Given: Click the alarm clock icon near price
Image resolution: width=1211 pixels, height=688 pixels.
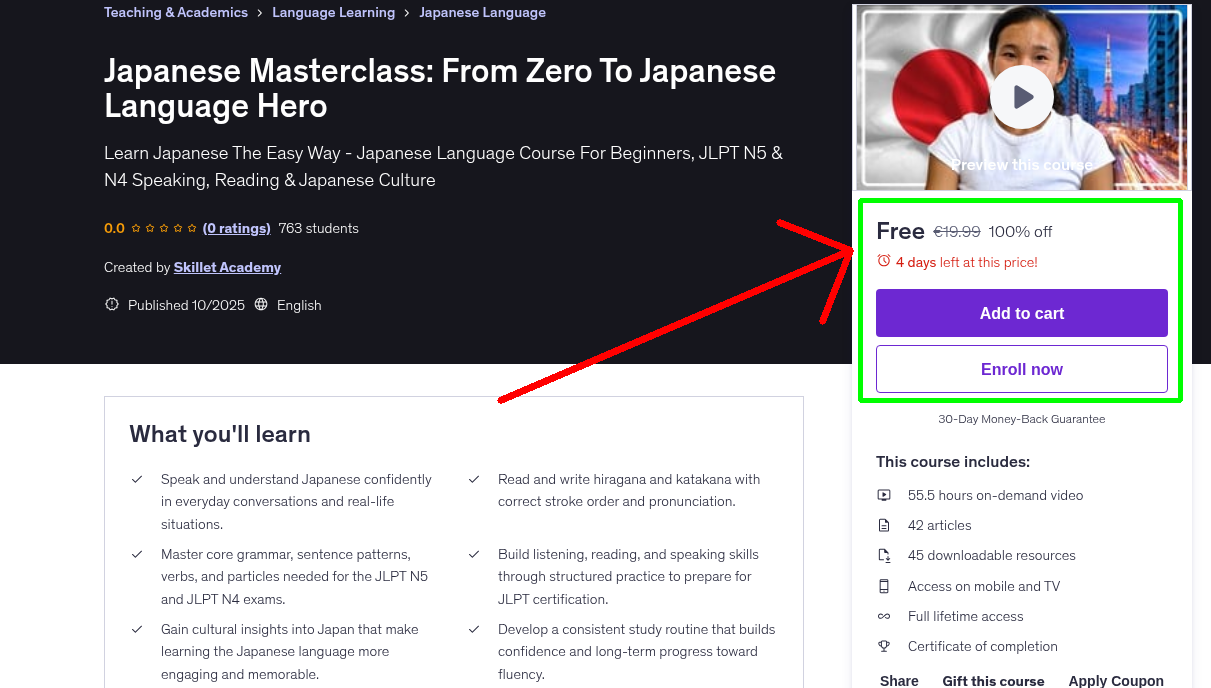Looking at the screenshot, I should pyautogui.click(x=883, y=261).
